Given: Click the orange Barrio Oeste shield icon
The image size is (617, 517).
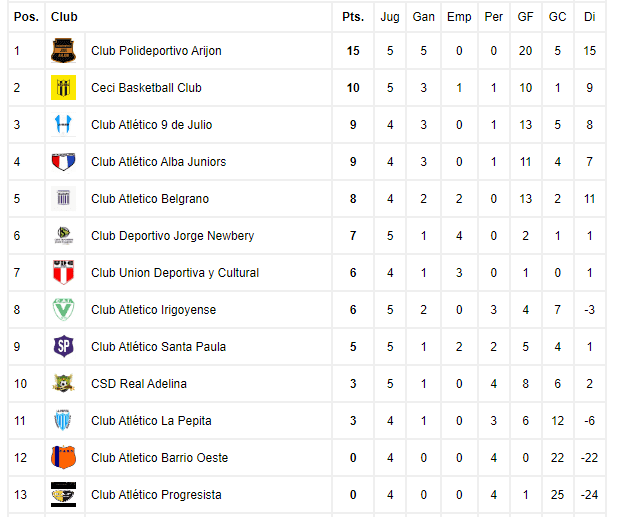Looking at the screenshot, I should click(63, 458).
